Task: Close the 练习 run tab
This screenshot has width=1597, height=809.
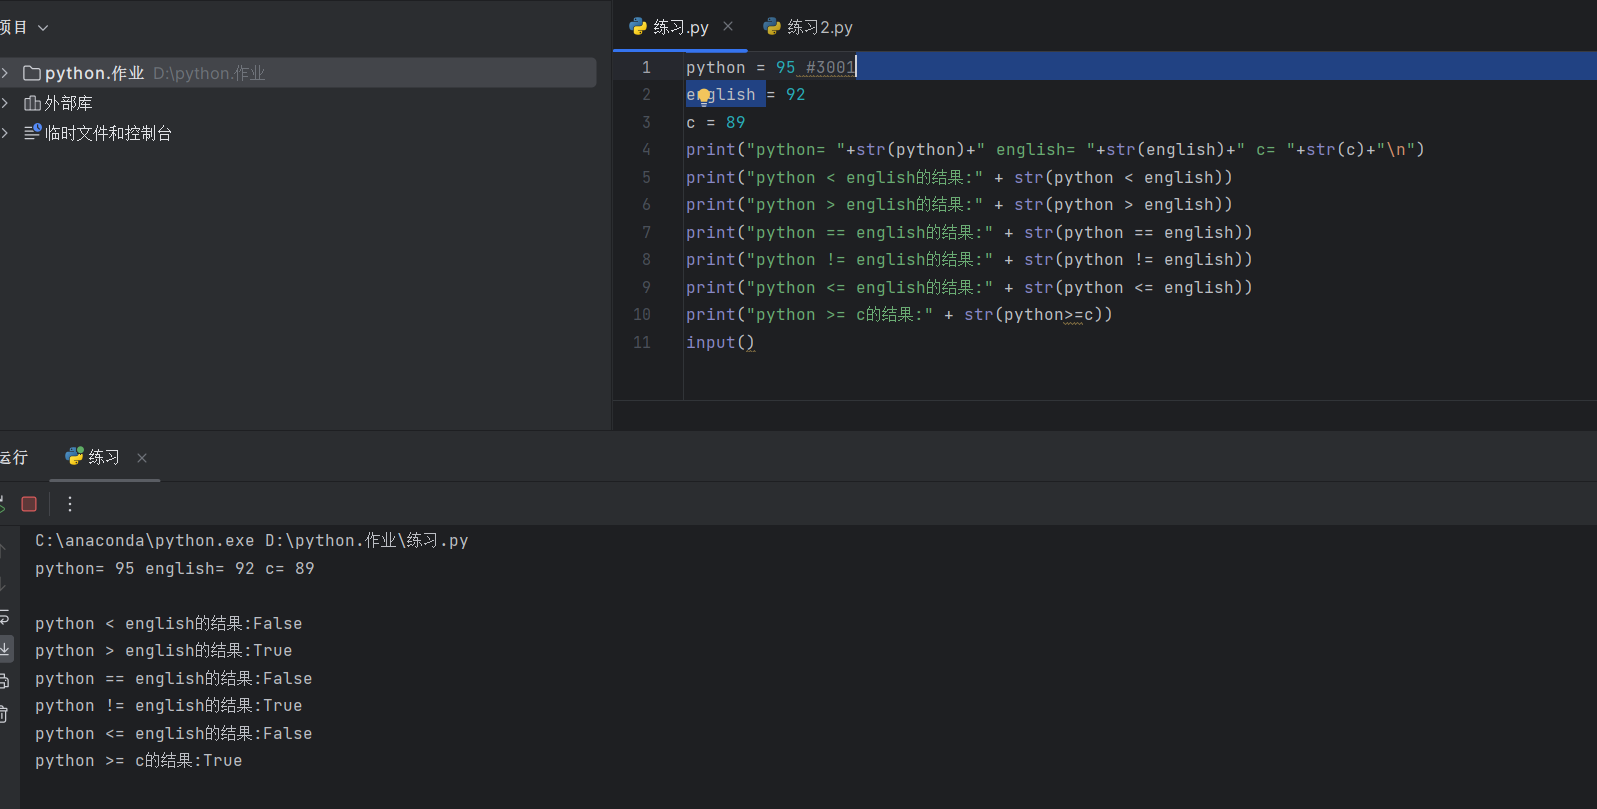Action: pyautogui.click(x=142, y=458)
